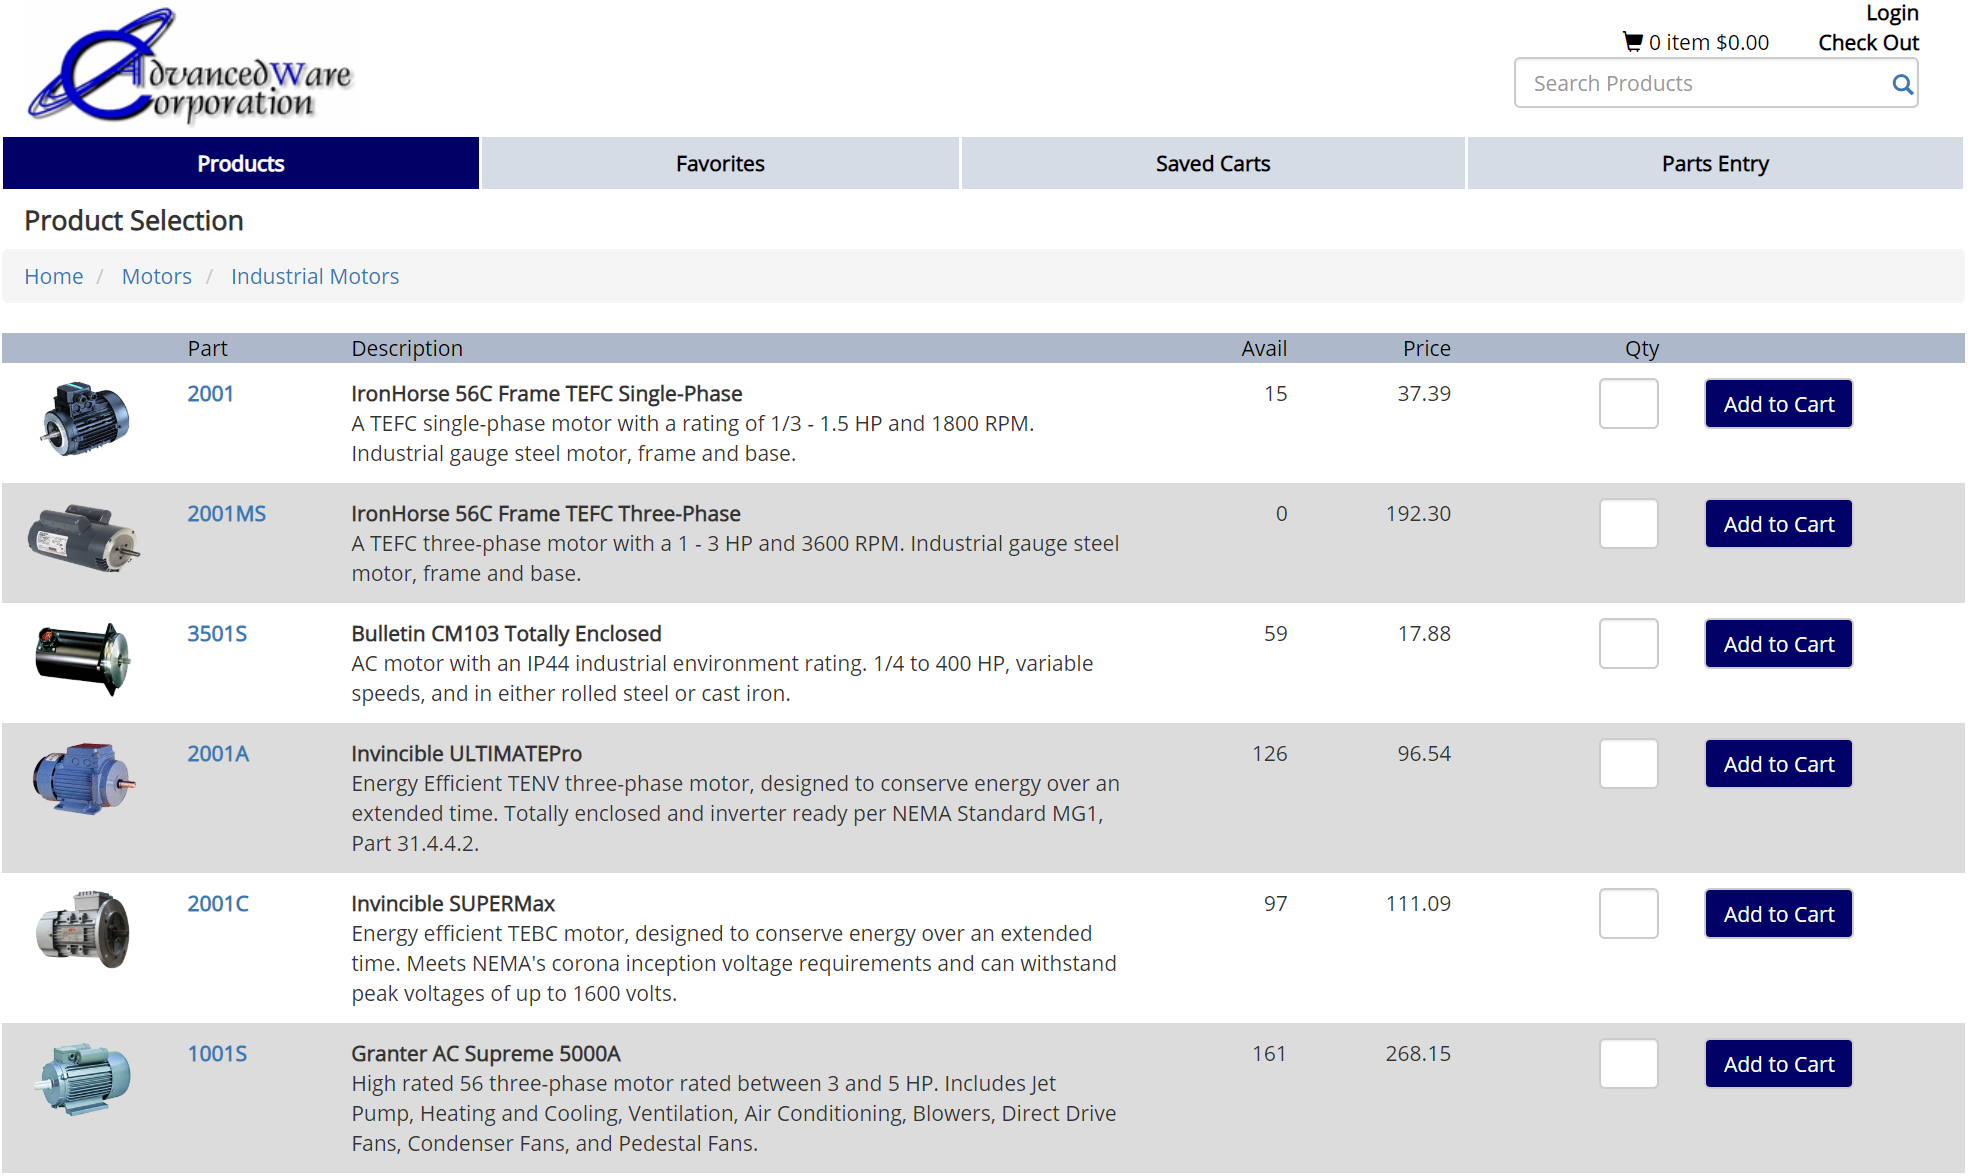The height and width of the screenshot is (1176, 1968).
Task: Click the quantity box for part 2001
Action: click(1629, 404)
